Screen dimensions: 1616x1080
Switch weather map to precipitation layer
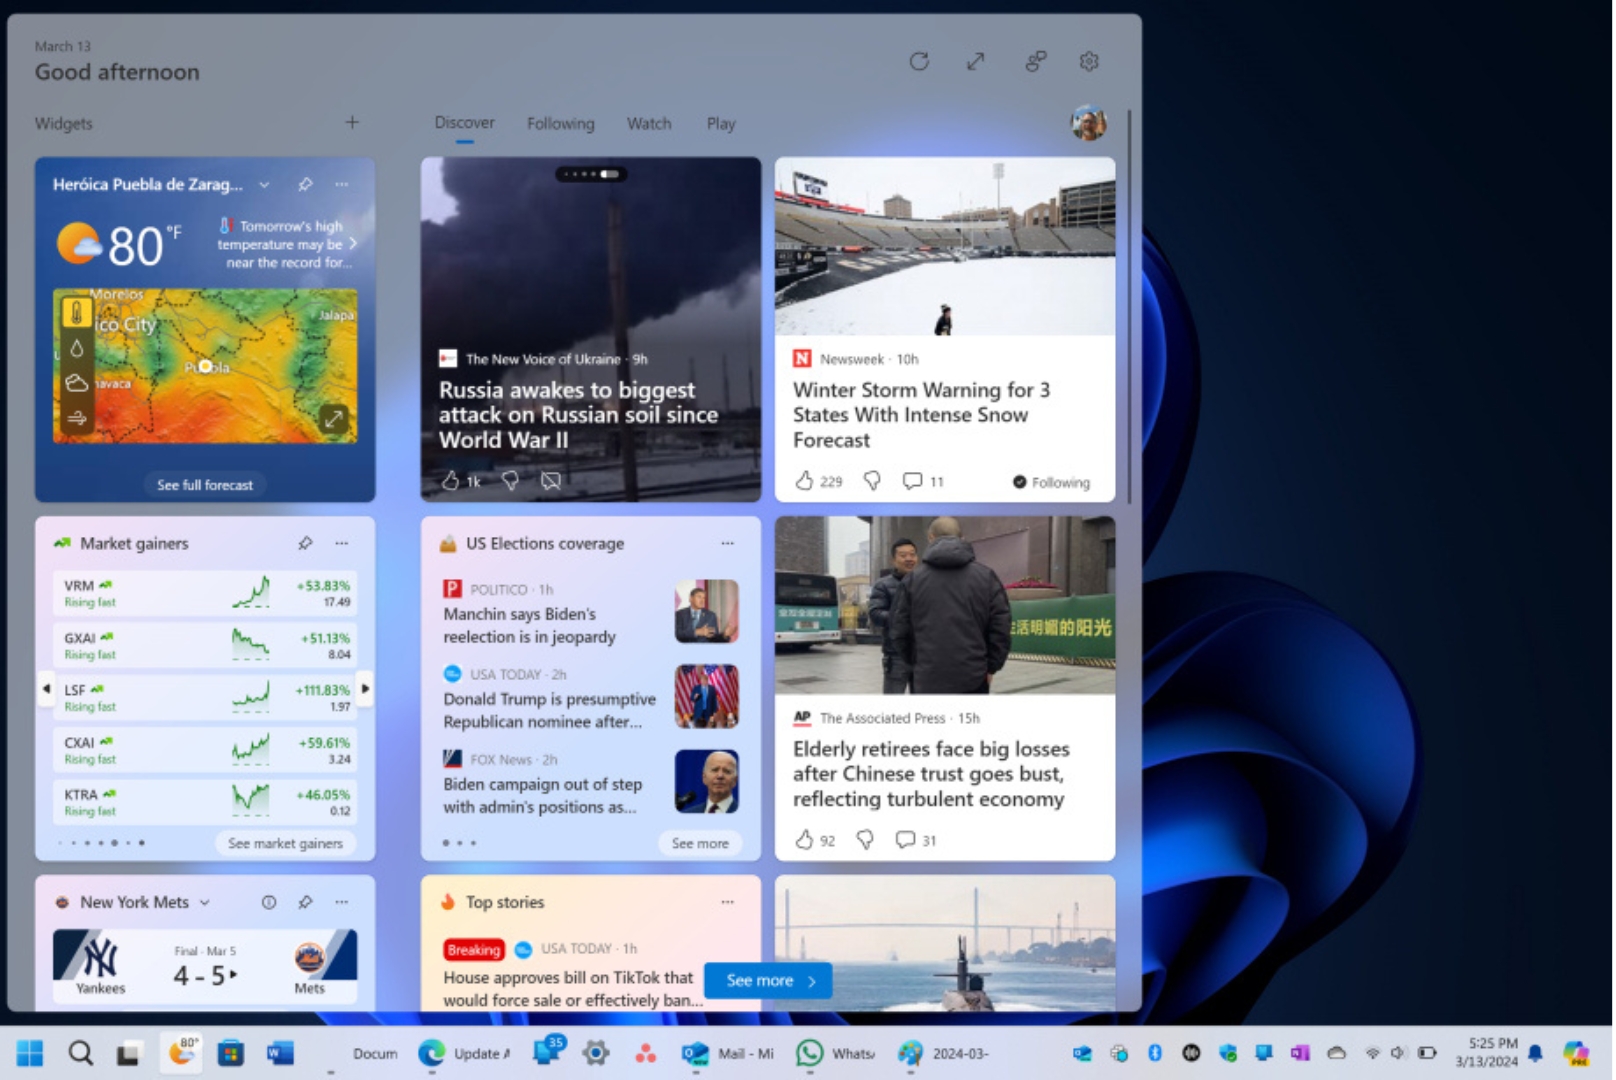[x=77, y=348]
